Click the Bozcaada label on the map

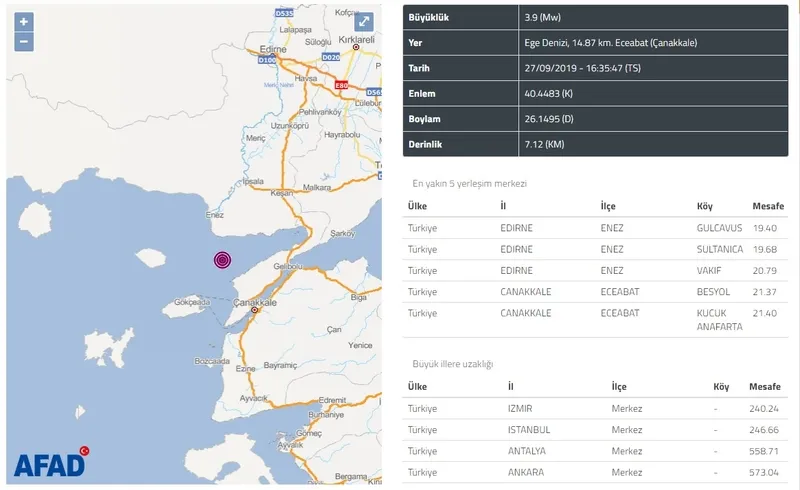tap(212, 361)
